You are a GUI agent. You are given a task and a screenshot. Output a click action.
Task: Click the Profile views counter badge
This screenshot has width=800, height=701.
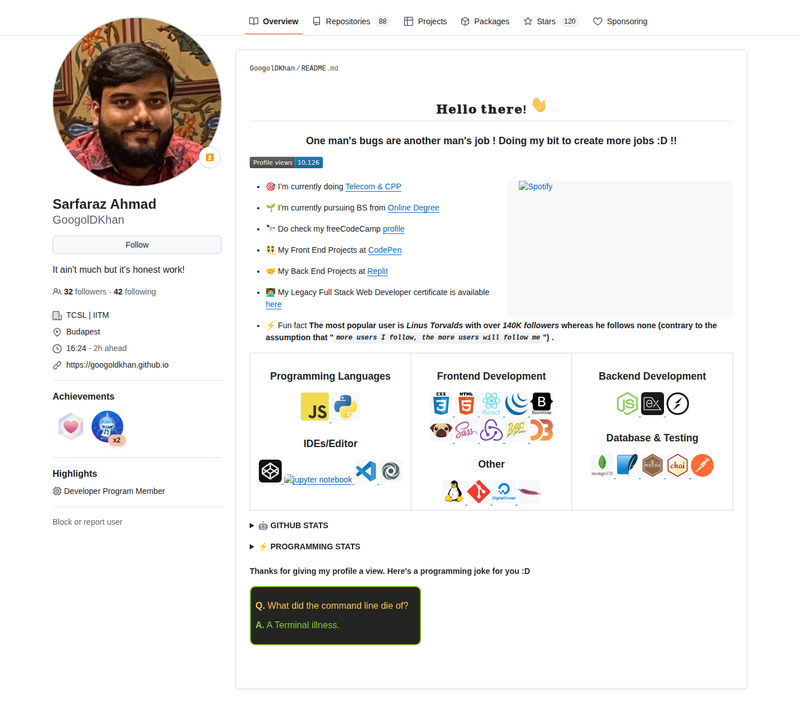click(286, 162)
